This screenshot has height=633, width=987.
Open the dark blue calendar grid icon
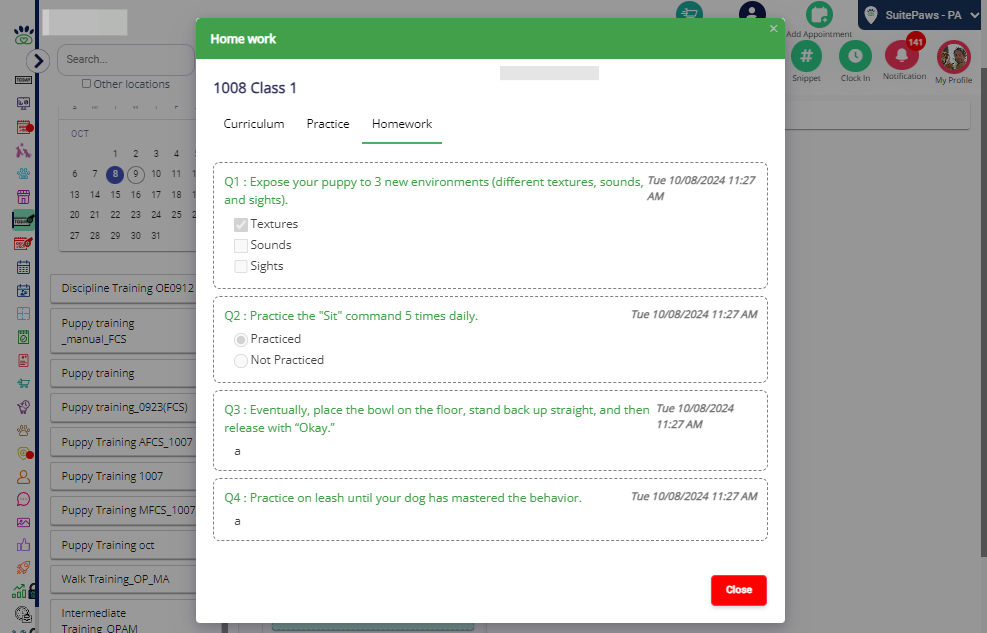pos(23,267)
